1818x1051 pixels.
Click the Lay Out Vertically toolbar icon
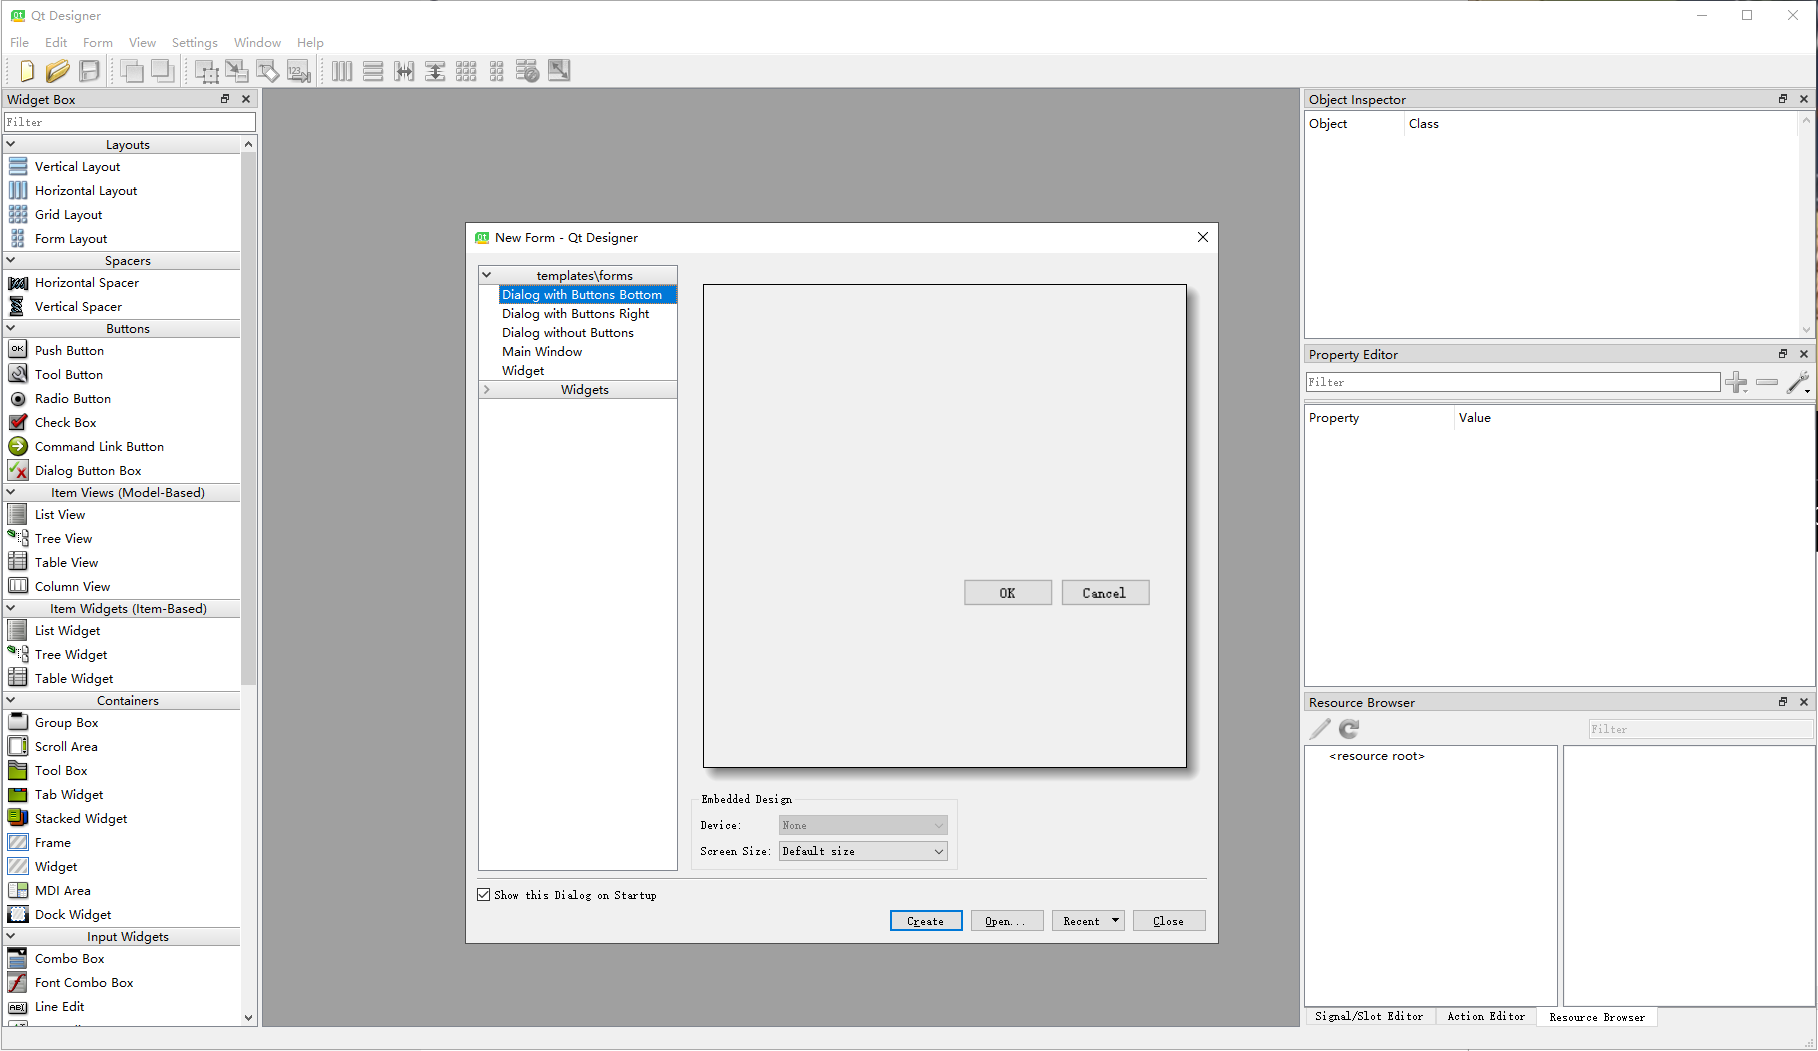pos(373,71)
